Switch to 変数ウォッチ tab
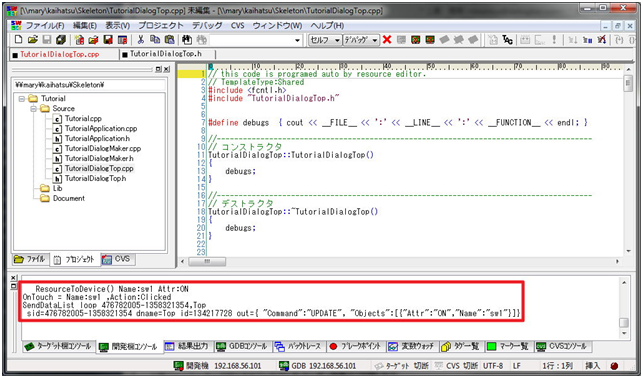The image size is (643, 378). coord(411,346)
